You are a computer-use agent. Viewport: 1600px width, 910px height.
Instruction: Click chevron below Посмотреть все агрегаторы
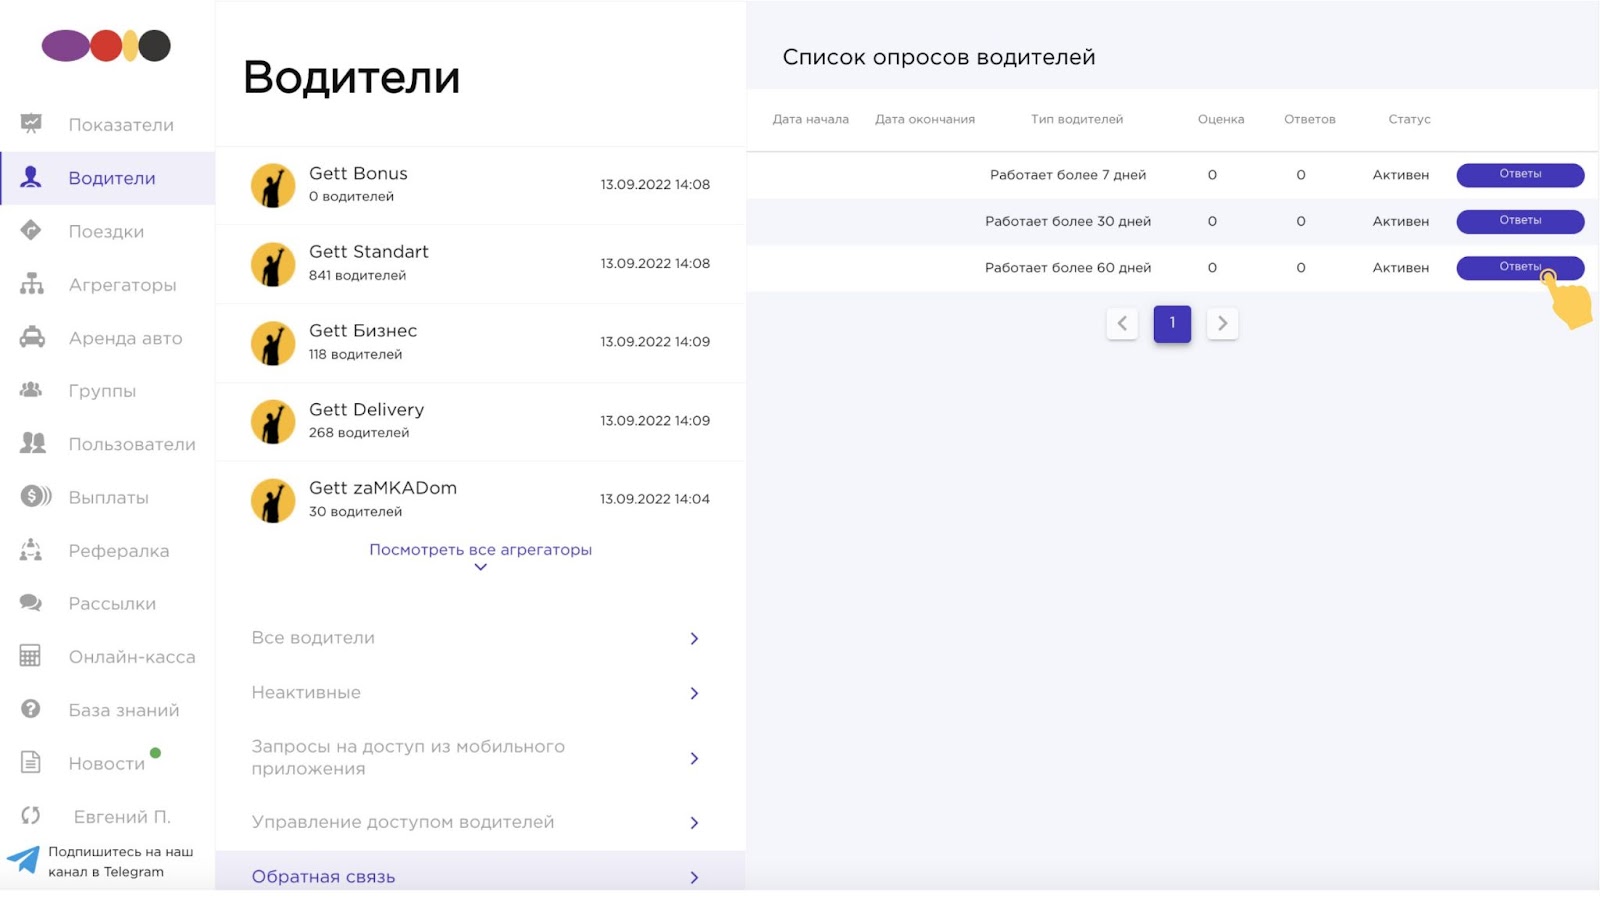tap(480, 567)
